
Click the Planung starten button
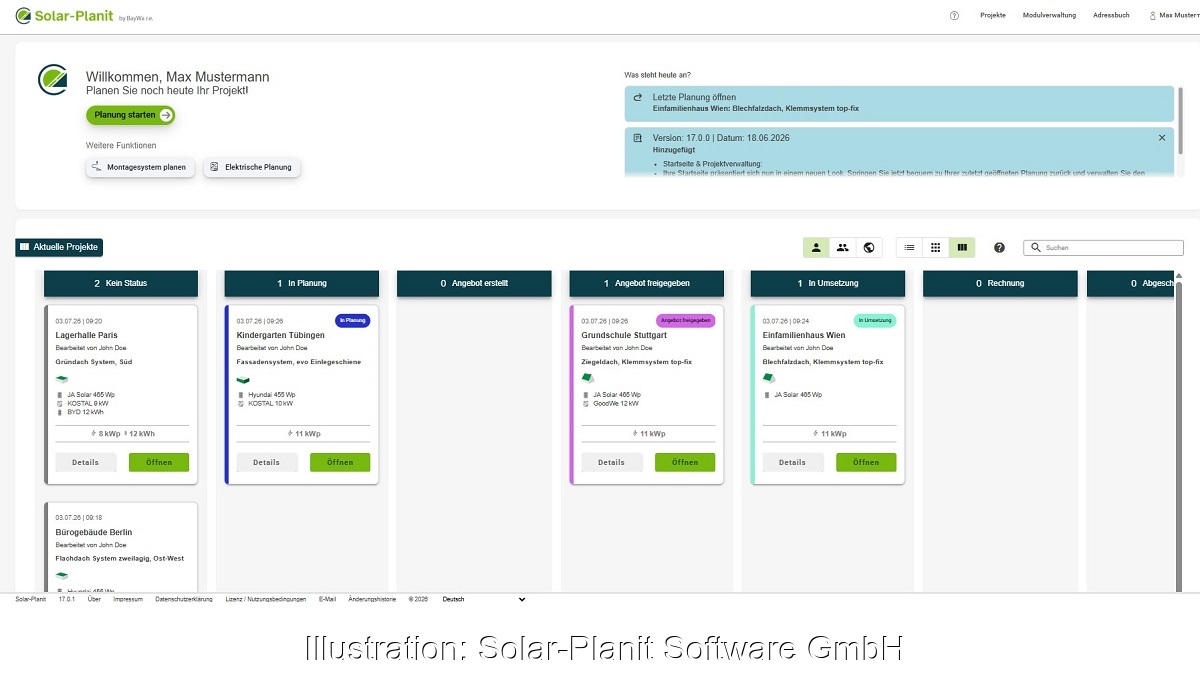[131, 115]
